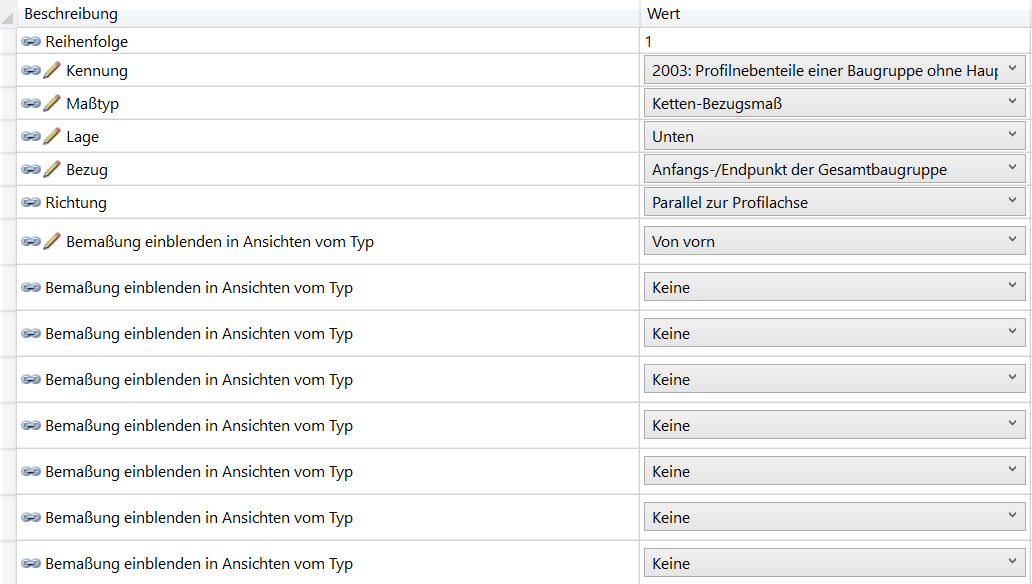Open the Lage dropdown showing Unten
This screenshot has height=584, width=1032.
click(834, 136)
